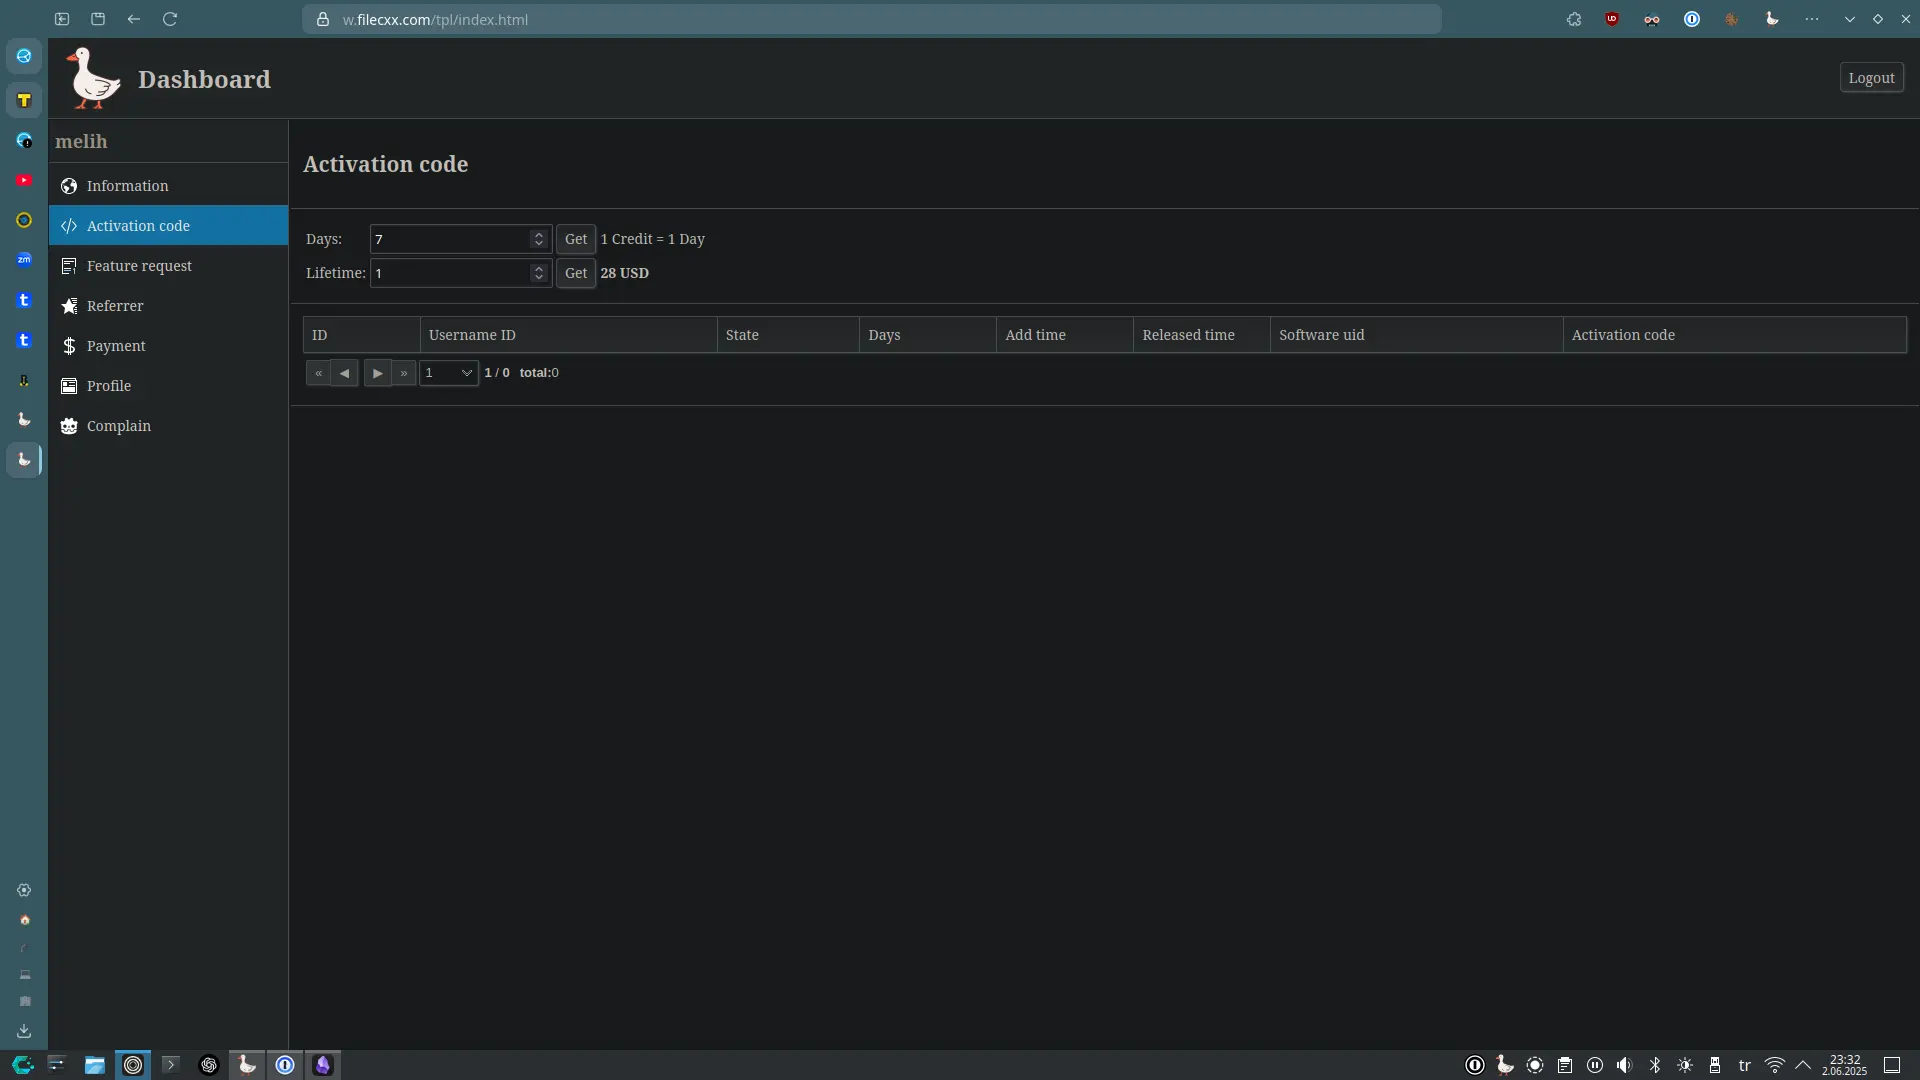Click the browser back arrow

(134, 19)
